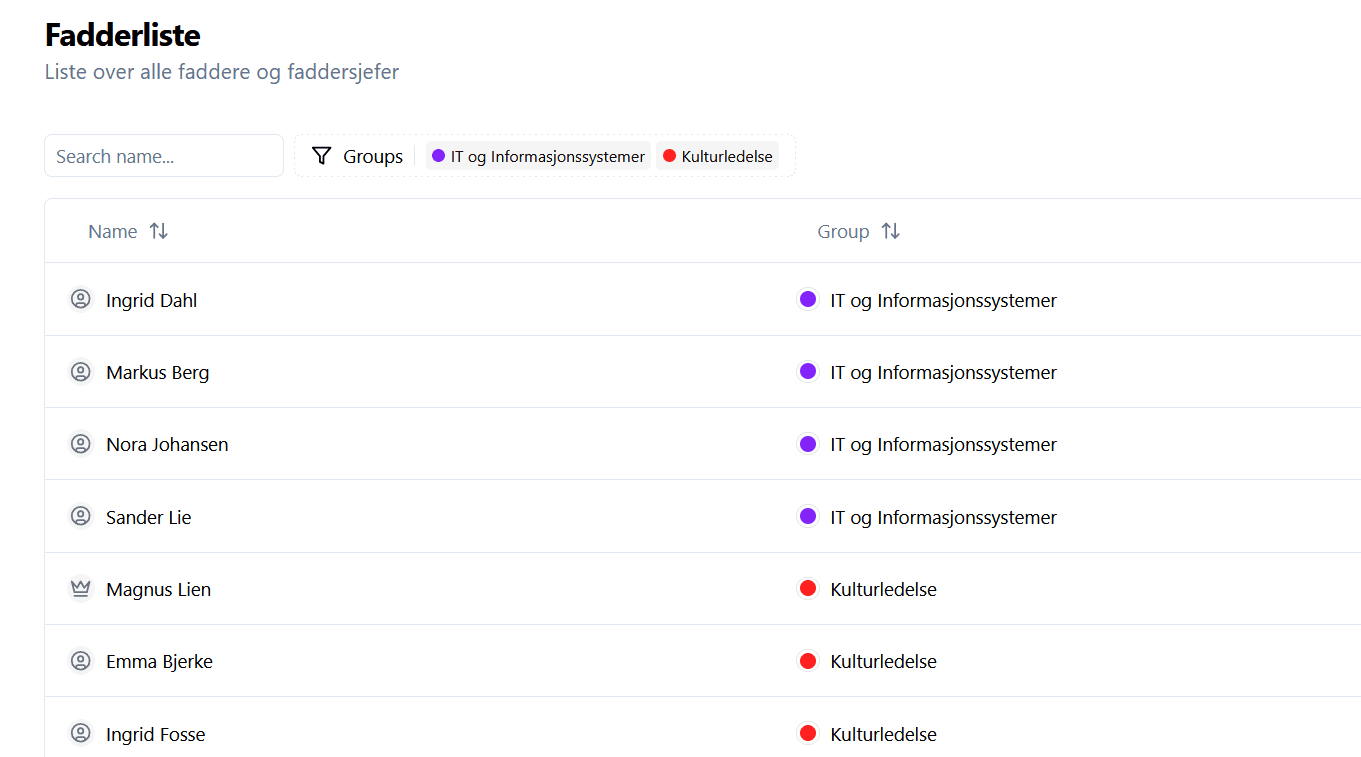Viewport: 1361px width, 757px height.
Task: Select the name Magnus Lien
Action: coord(158,589)
